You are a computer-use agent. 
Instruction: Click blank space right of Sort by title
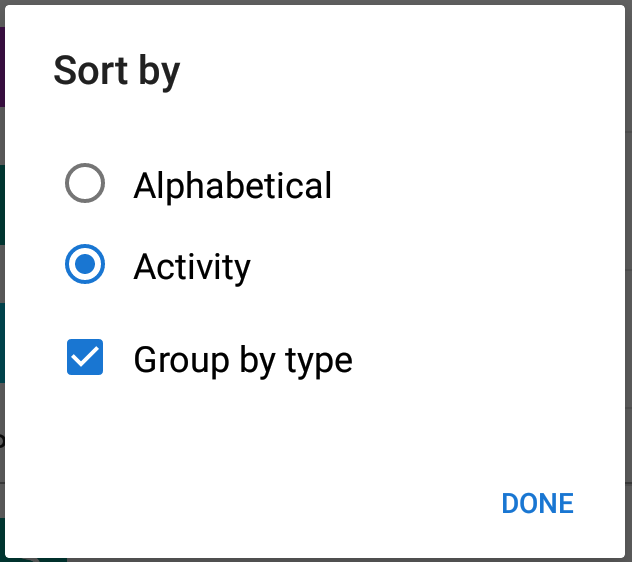pyautogui.click(x=400, y=71)
